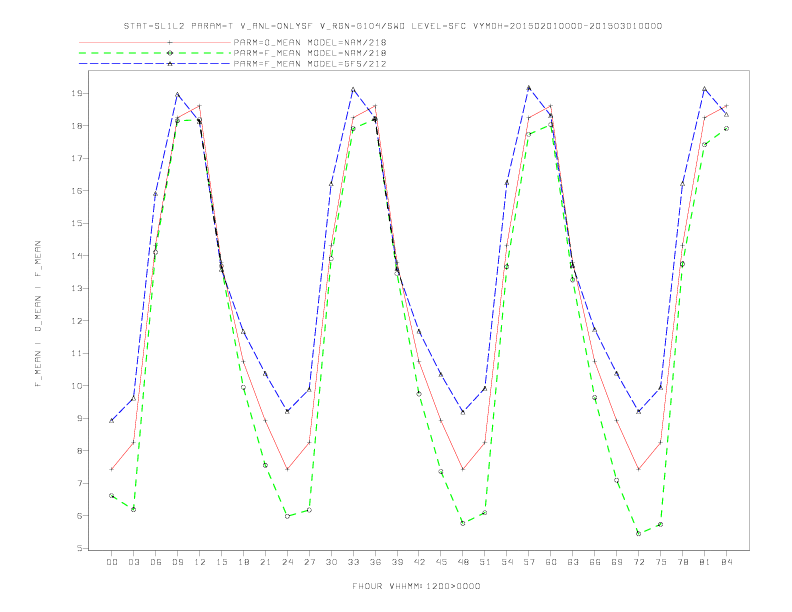Select legend label PARM=F_MEAN MODEL=GFS/212

tap(310, 64)
